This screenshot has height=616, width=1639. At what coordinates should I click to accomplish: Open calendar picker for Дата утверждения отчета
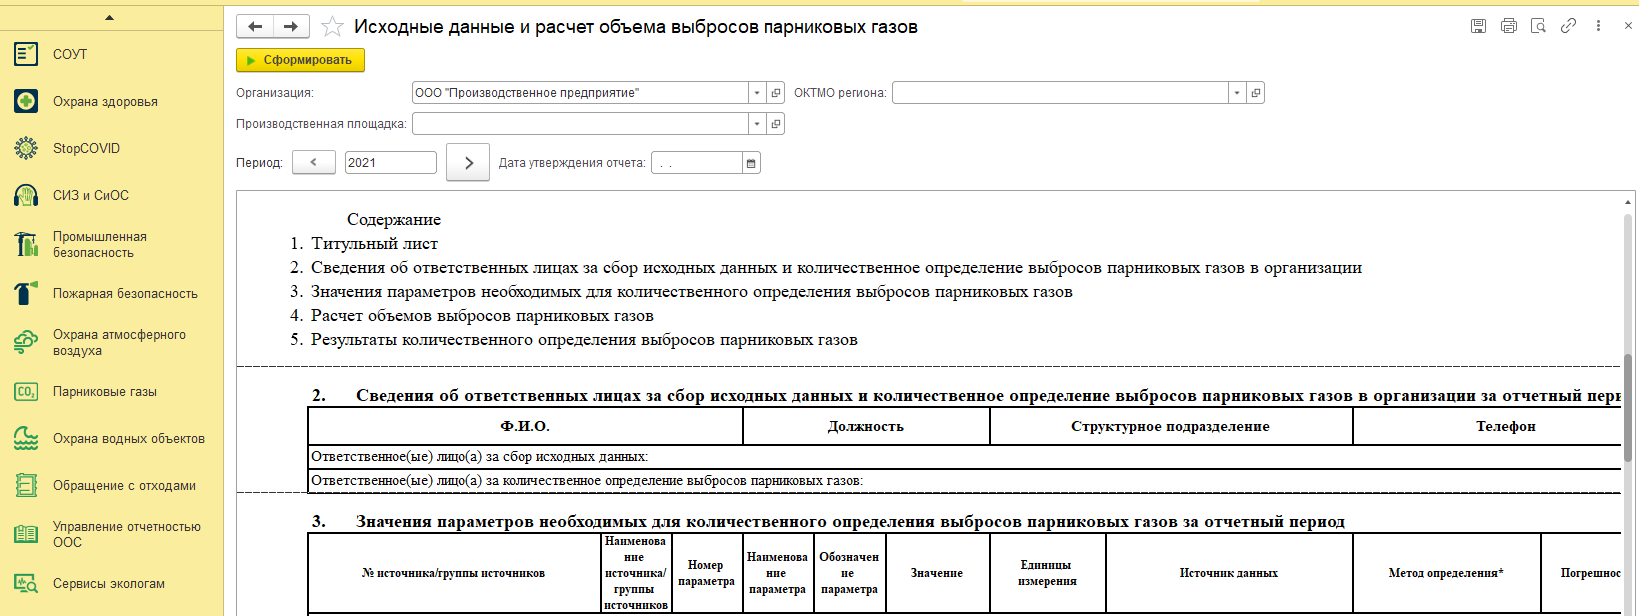(x=751, y=163)
